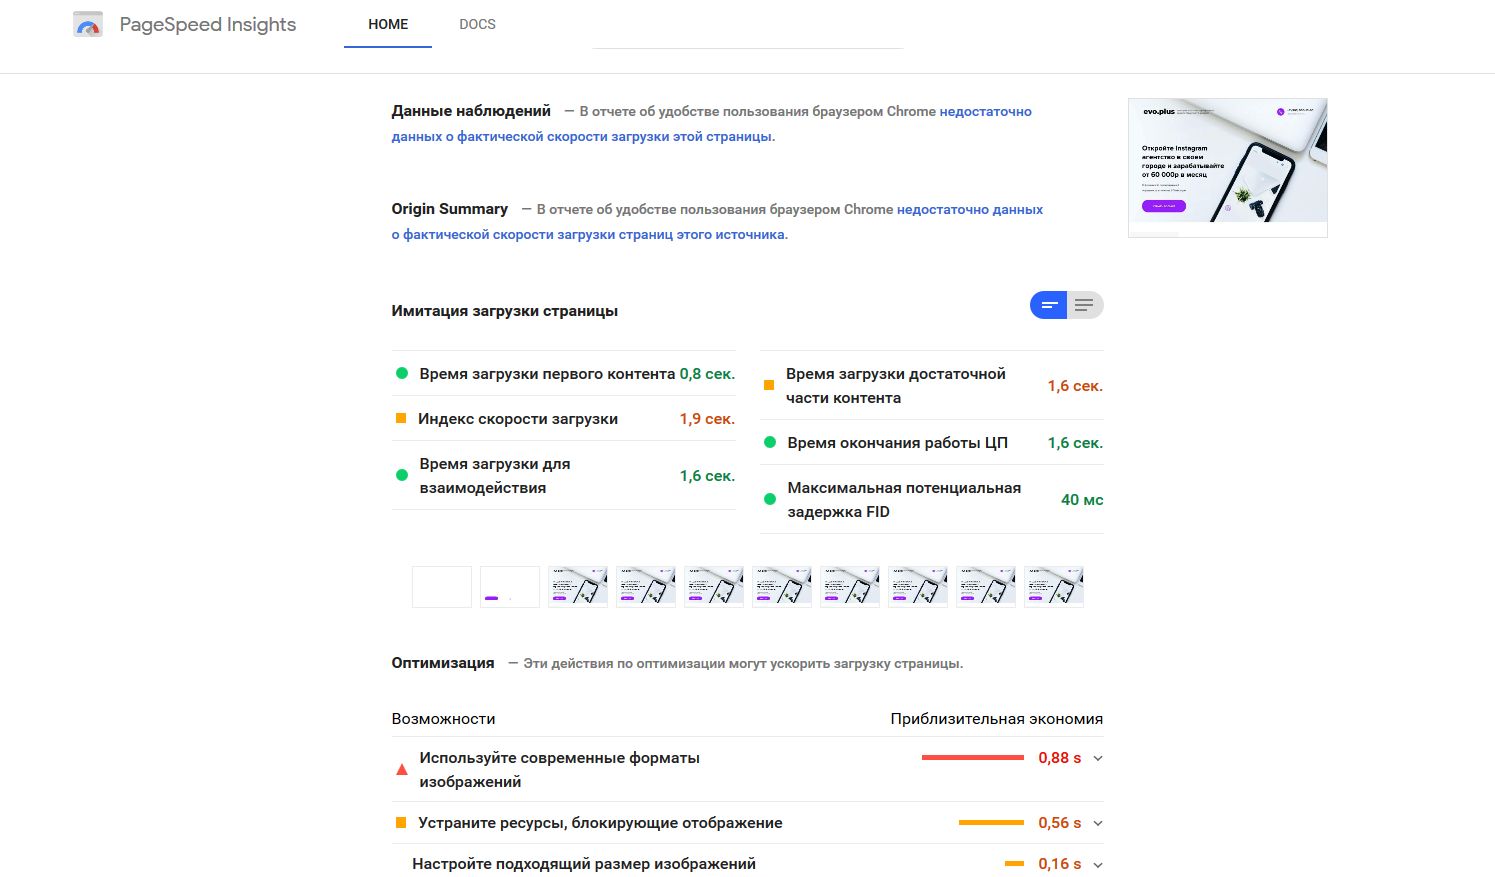Expand the 0,88 s image formats opportunity

click(x=1098, y=759)
